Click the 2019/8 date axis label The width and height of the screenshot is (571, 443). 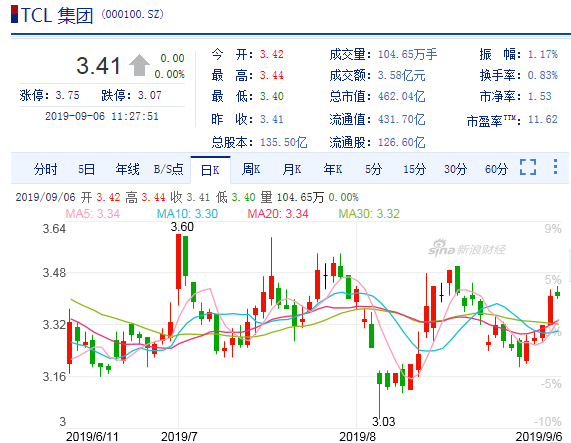pos(357,436)
